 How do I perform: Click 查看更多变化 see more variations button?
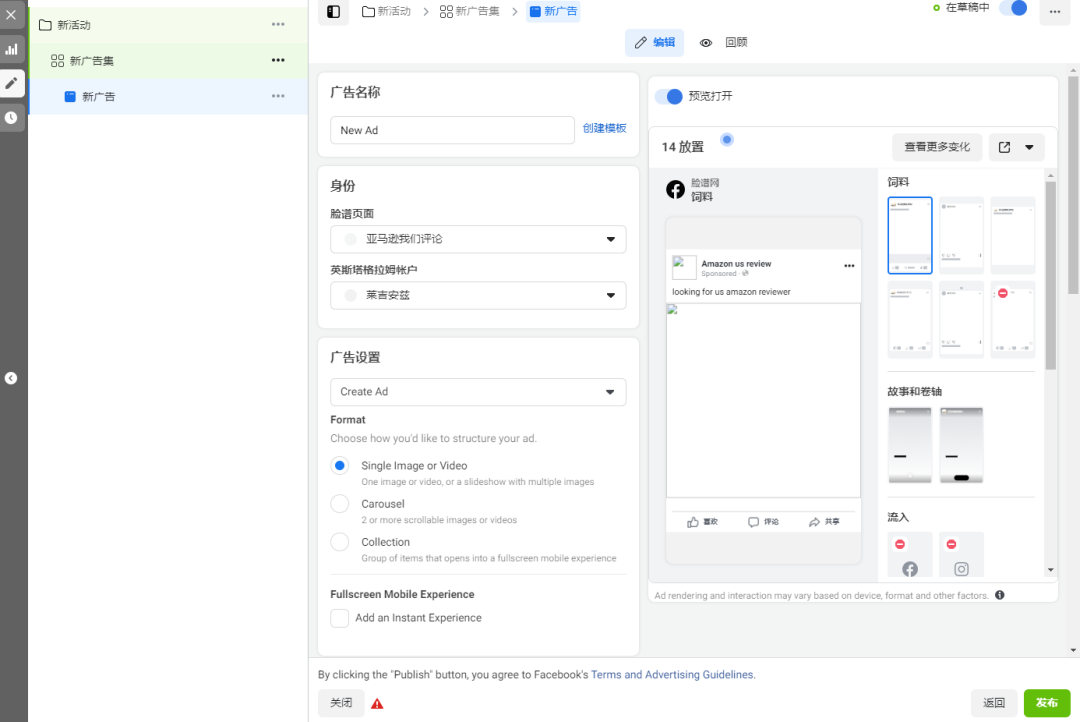(937, 147)
